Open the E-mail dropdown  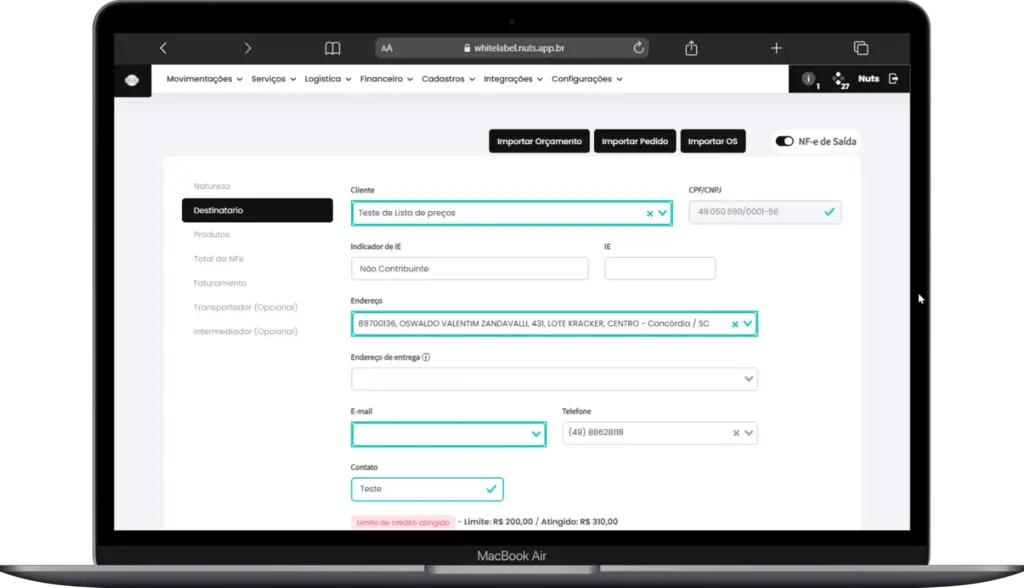tap(536, 434)
